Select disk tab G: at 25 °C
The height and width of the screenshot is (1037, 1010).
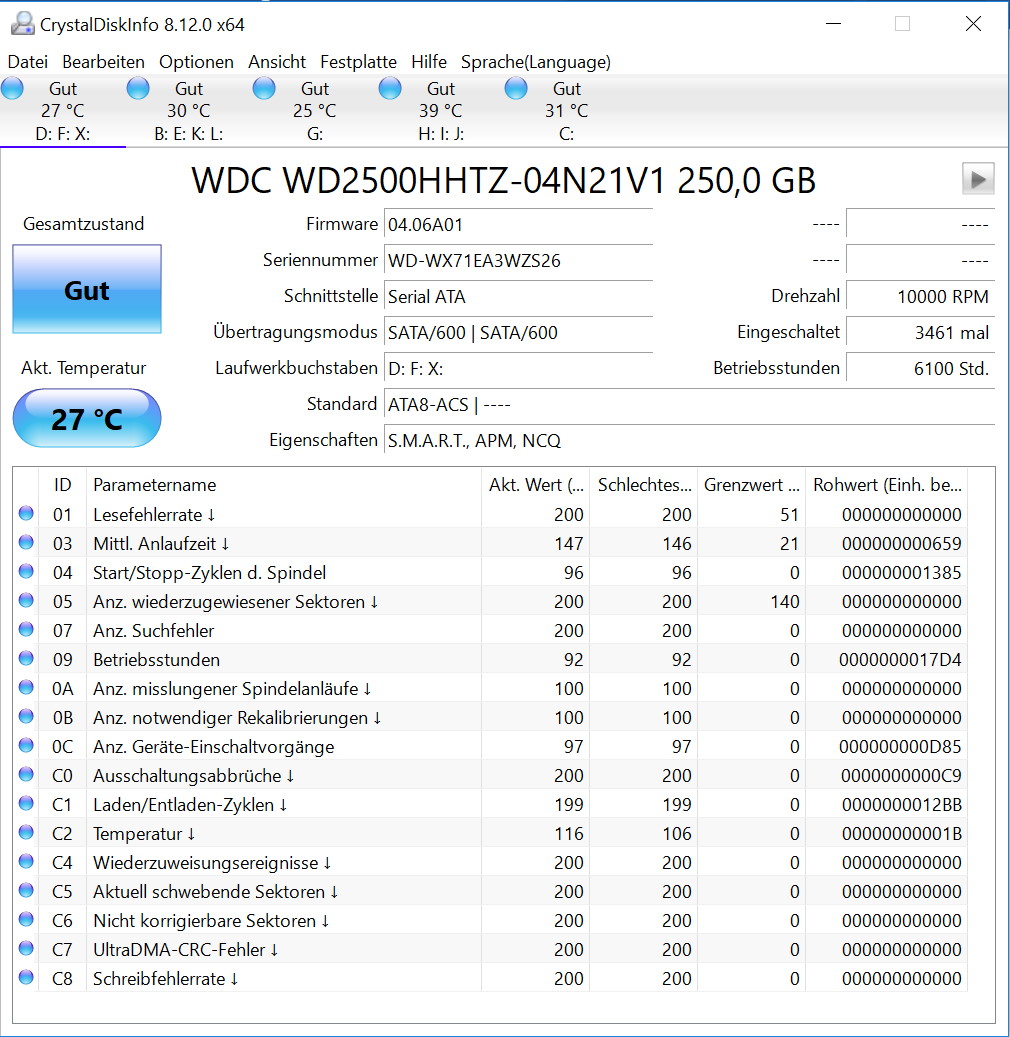click(315, 111)
